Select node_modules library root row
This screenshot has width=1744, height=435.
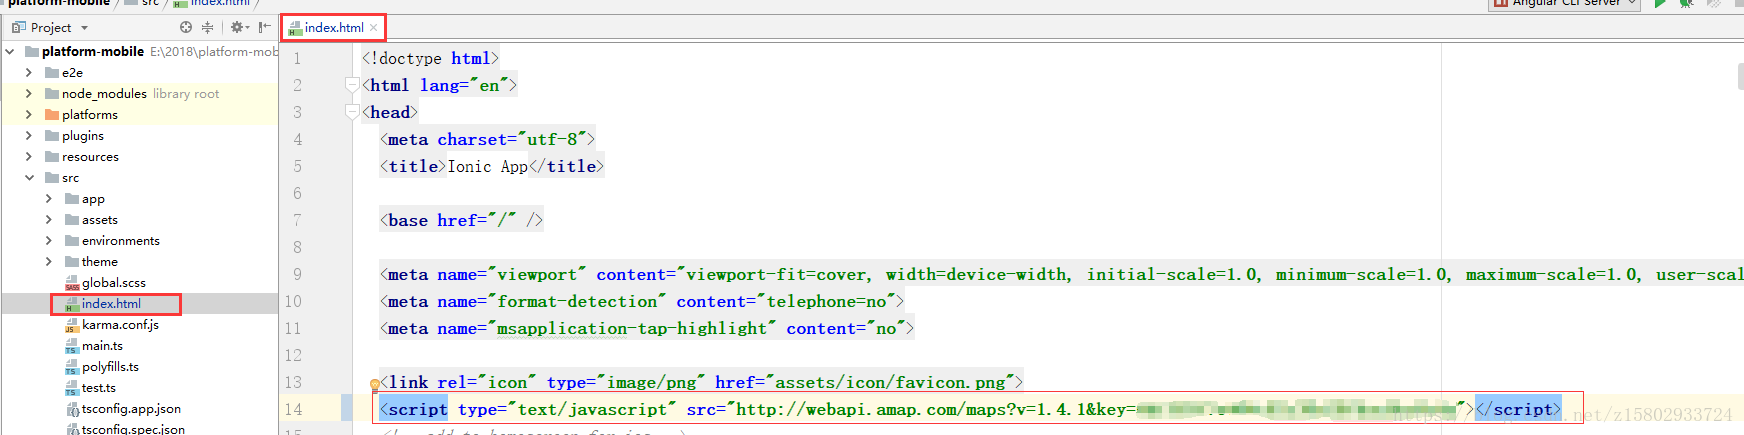(x=139, y=93)
